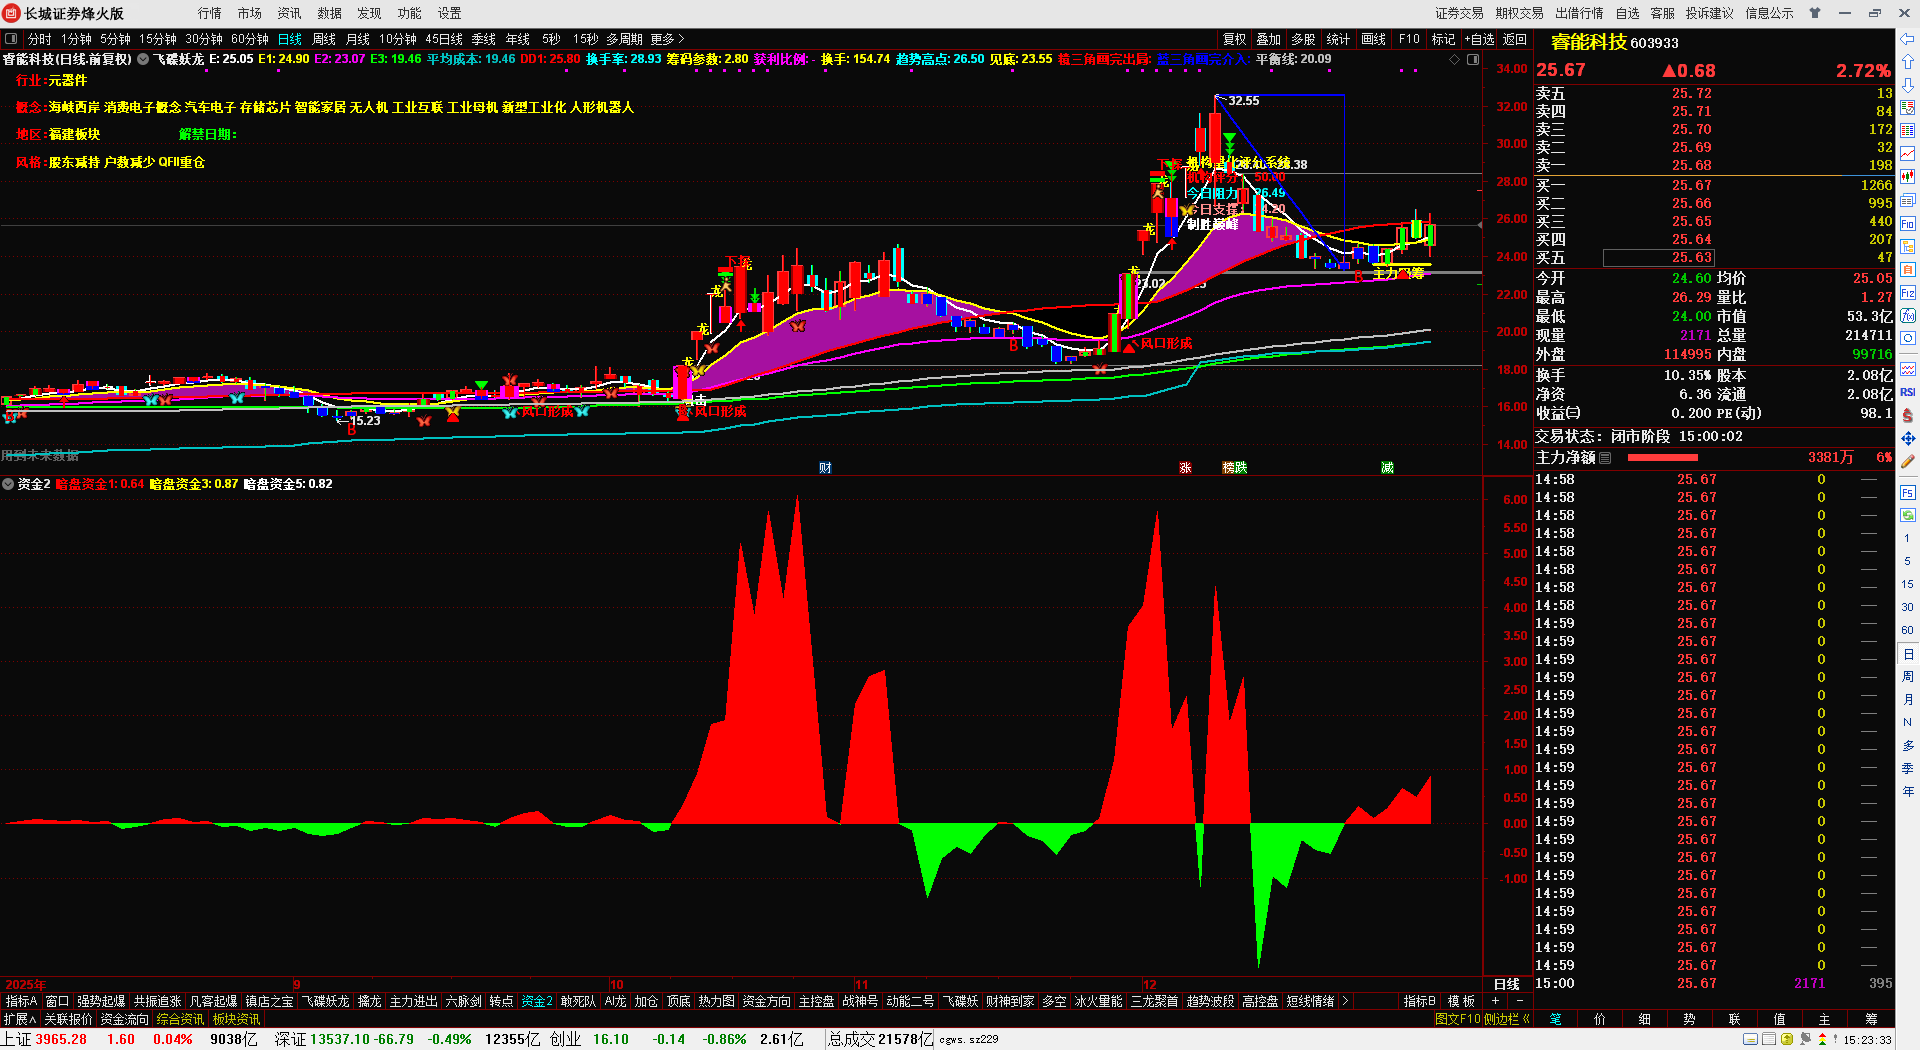The image size is (1920, 1050).
Task: Toggle quarterly 季 period in sidebar
Action: (1908, 768)
